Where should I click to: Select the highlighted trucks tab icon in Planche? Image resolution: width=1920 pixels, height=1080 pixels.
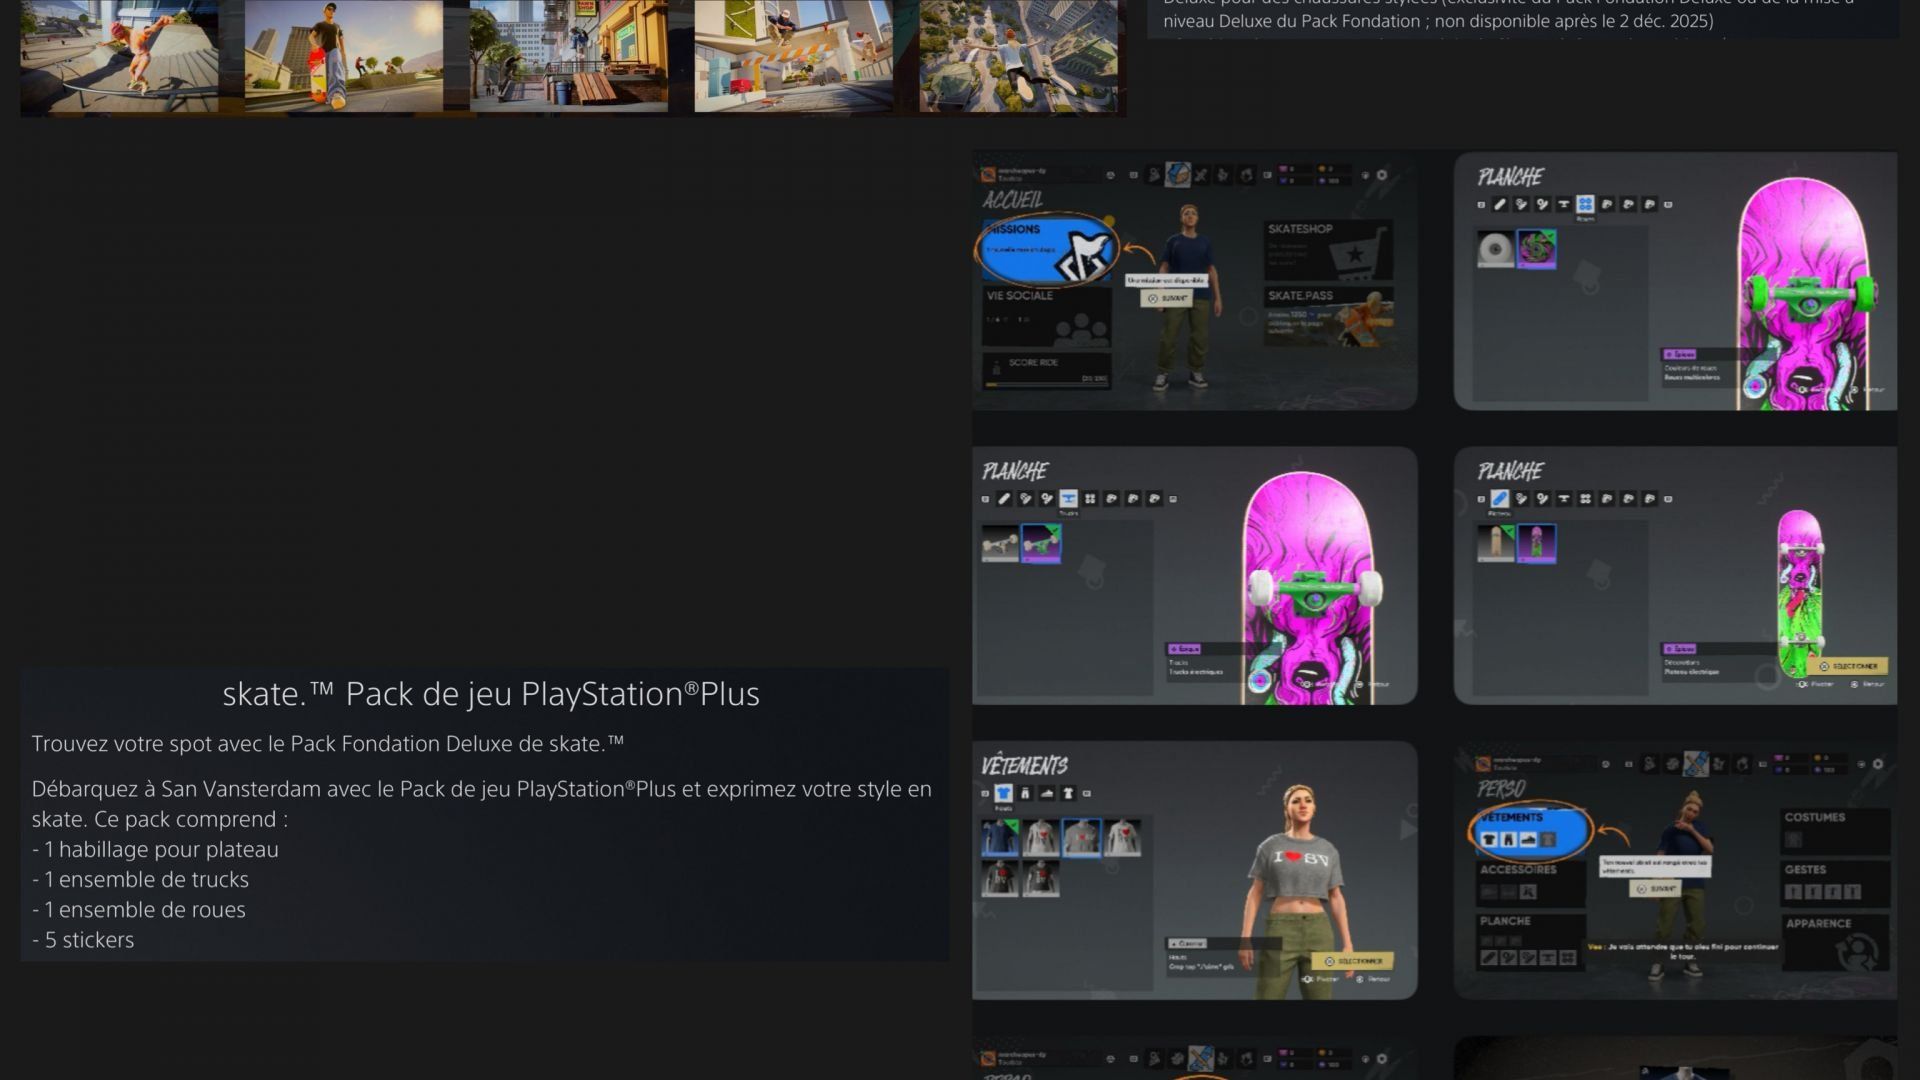pos(1068,498)
